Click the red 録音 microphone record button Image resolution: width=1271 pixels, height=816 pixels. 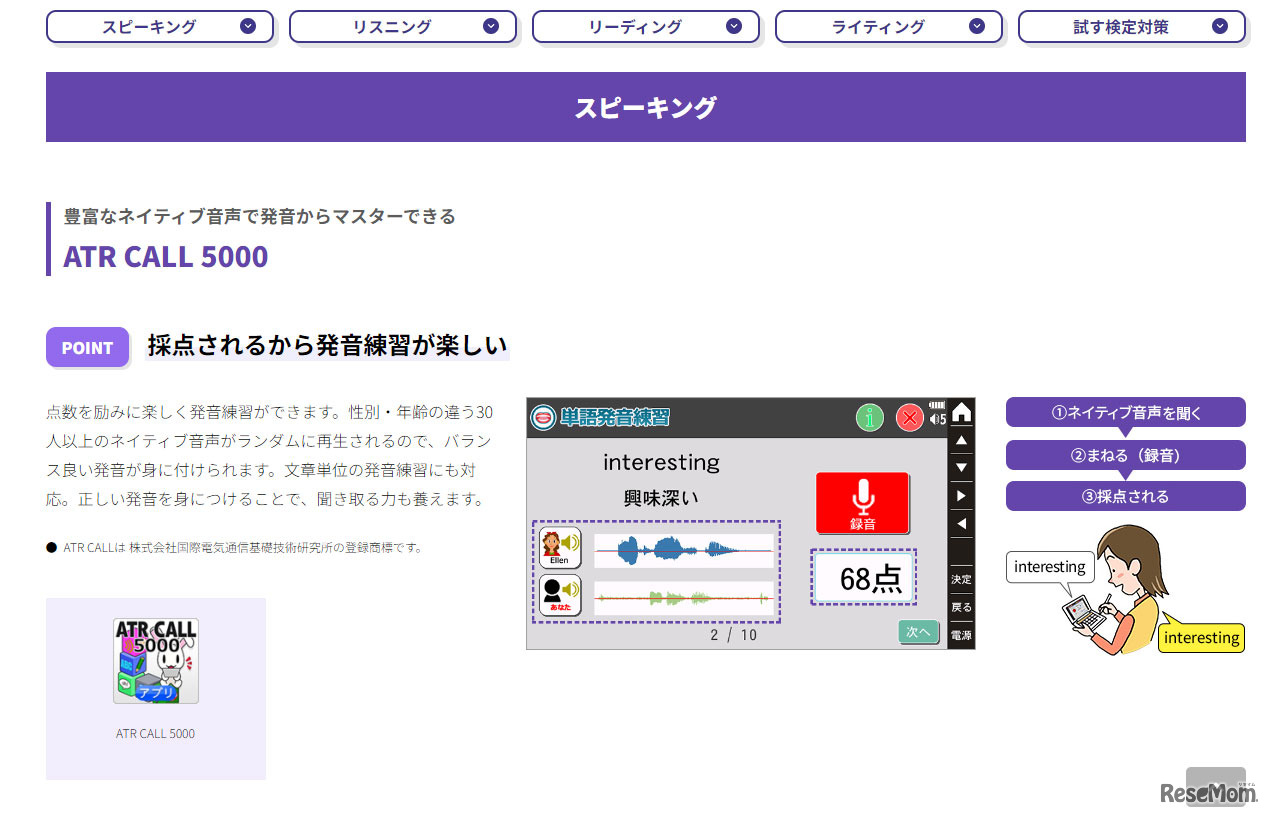[862, 503]
